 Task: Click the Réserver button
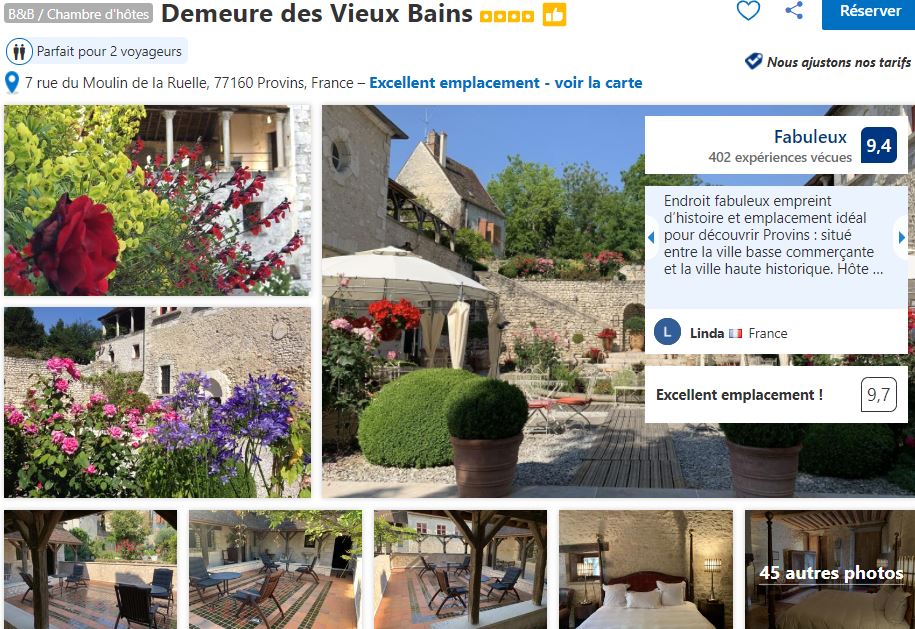tap(869, 12)
